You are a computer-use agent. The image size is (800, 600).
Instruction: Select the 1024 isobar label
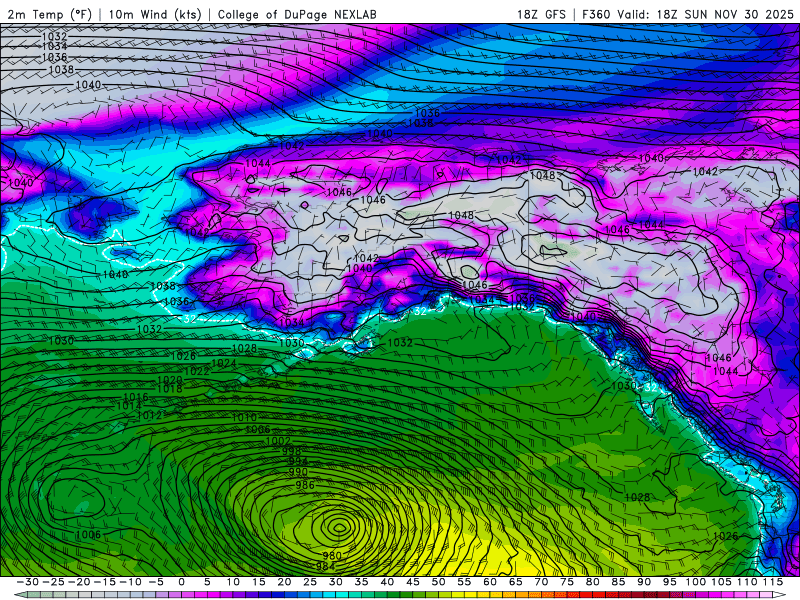pos(223,363)
